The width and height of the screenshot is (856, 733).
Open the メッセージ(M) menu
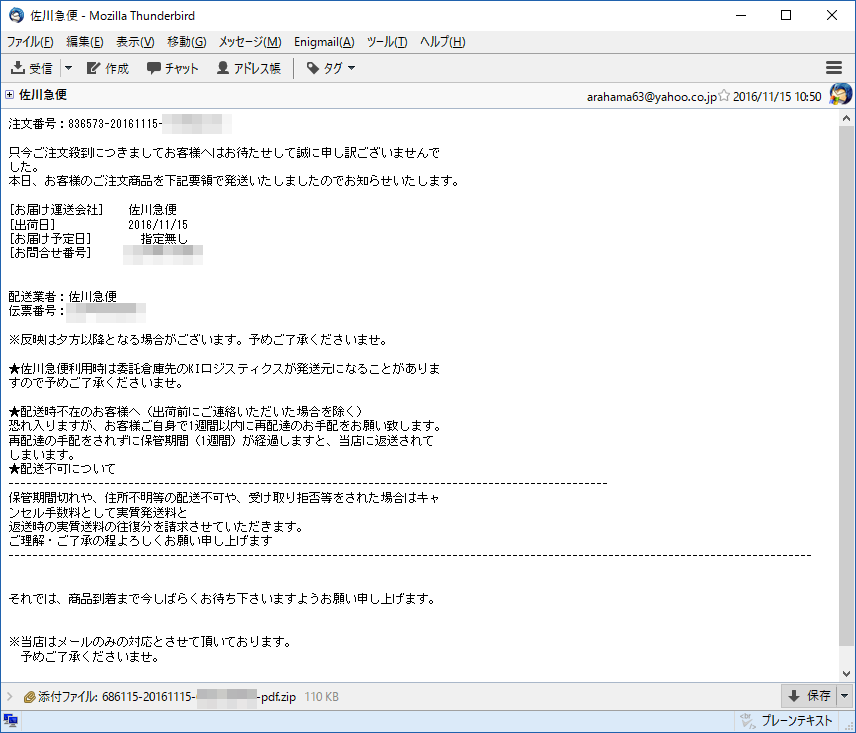tap(249, 41)
